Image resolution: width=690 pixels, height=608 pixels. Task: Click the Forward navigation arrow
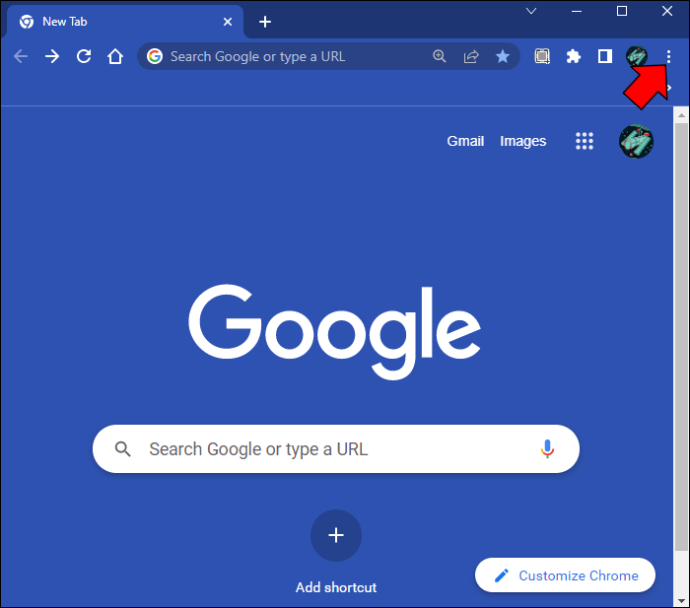click(x=52, y=56)
